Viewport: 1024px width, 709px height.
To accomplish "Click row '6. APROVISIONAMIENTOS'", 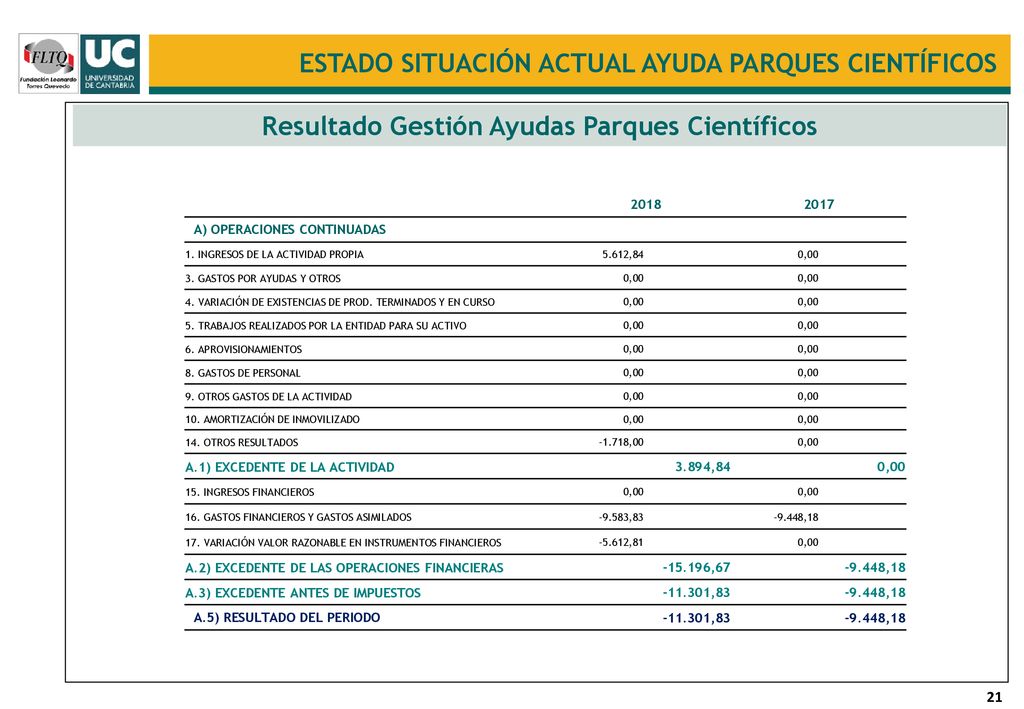I will tap(545, 349).
